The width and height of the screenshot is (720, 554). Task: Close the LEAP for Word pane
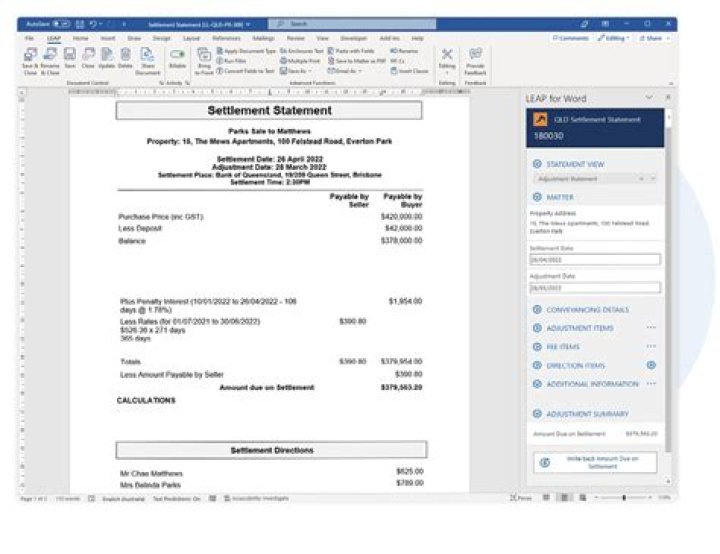click(x=668, y=97)
